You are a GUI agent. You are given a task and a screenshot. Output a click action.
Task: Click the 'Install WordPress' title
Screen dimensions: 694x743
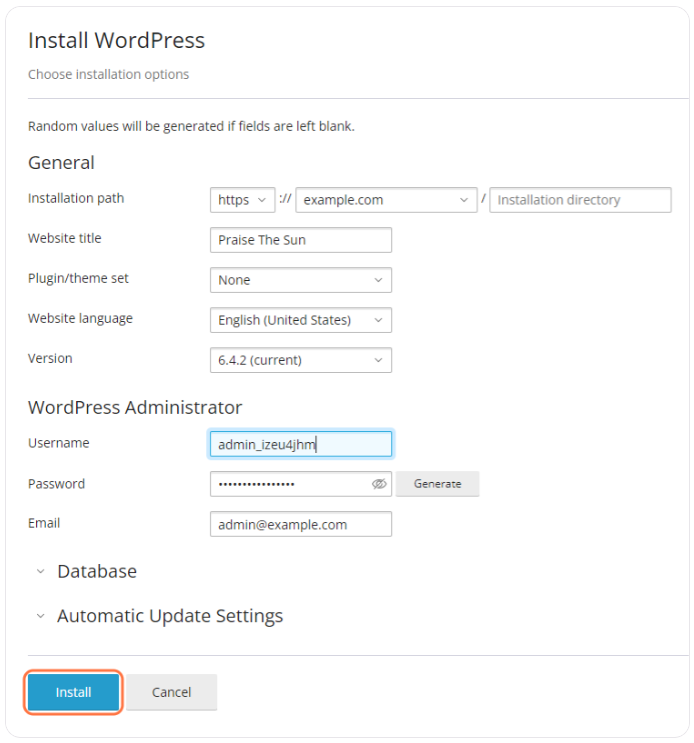coord(117,40)
